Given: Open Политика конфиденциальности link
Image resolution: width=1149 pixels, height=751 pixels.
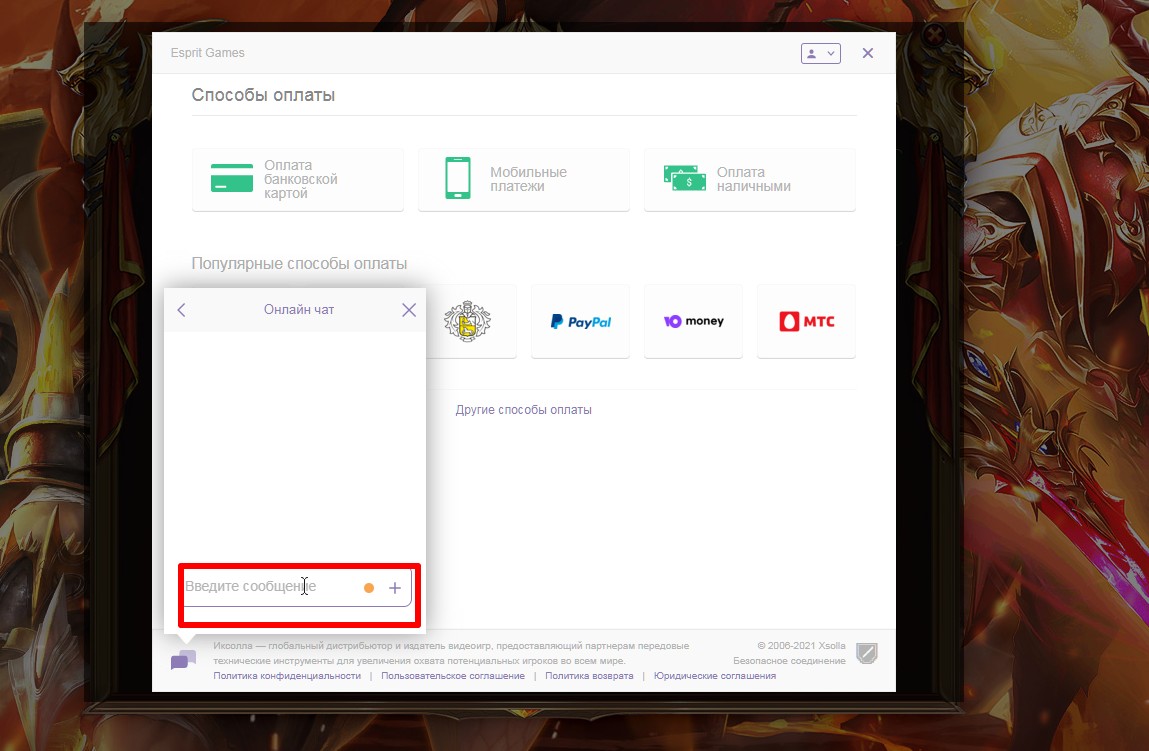Looking at the screenshot, I should click(287, 676).
